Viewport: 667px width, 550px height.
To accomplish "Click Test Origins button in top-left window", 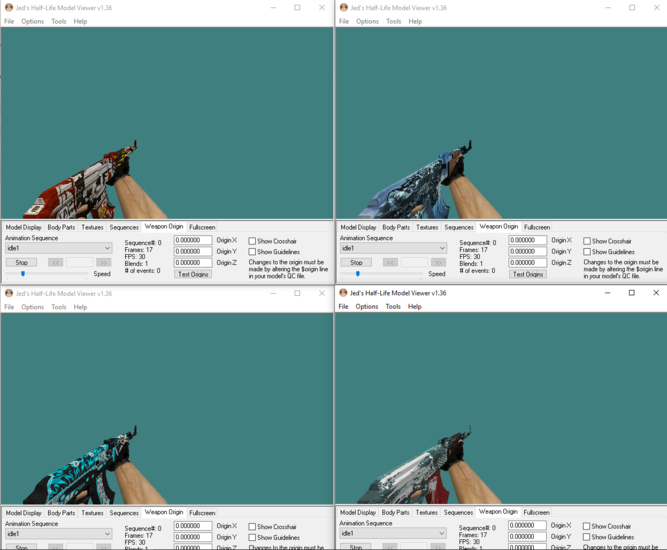I will pos(192,274).
